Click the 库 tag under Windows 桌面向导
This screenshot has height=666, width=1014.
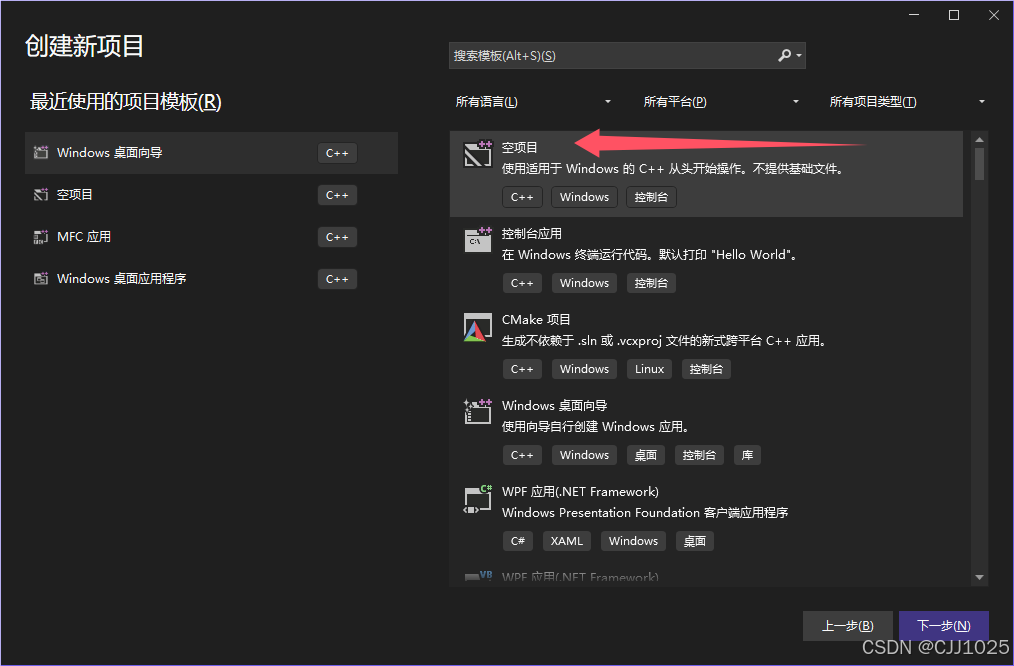[747, 455]
